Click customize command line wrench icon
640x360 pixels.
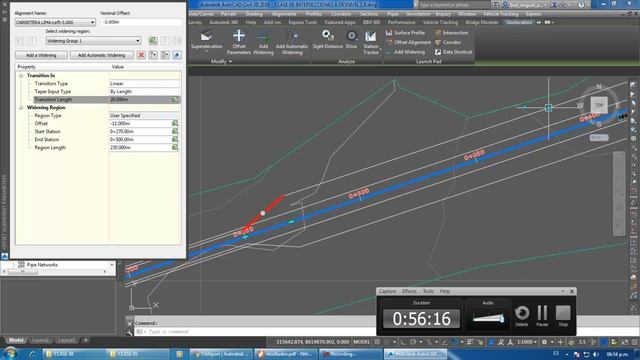pos(129,333)
